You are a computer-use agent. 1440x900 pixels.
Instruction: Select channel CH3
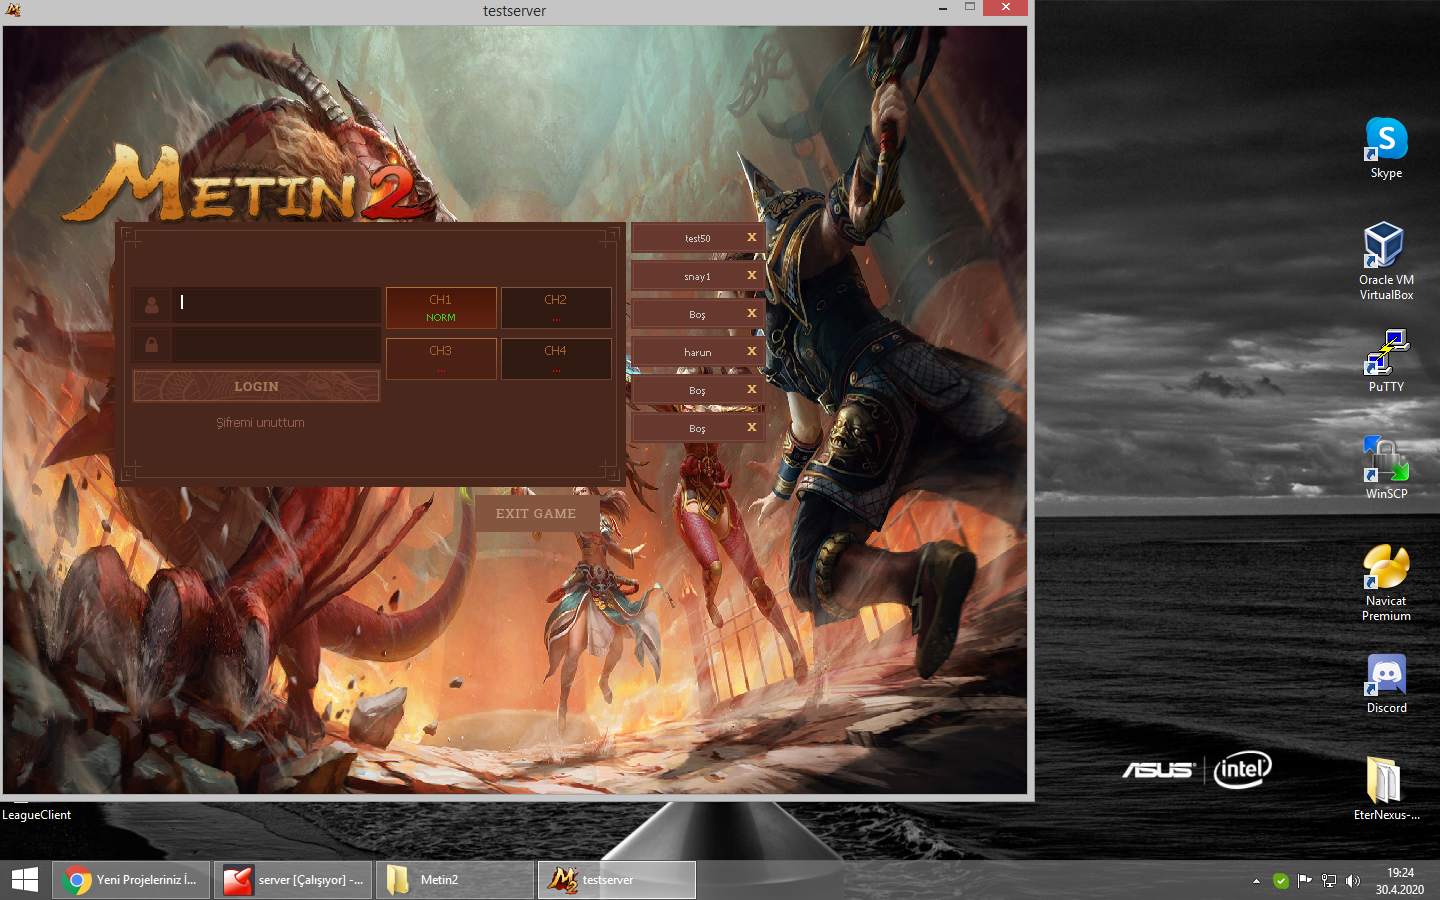point(441,359)
